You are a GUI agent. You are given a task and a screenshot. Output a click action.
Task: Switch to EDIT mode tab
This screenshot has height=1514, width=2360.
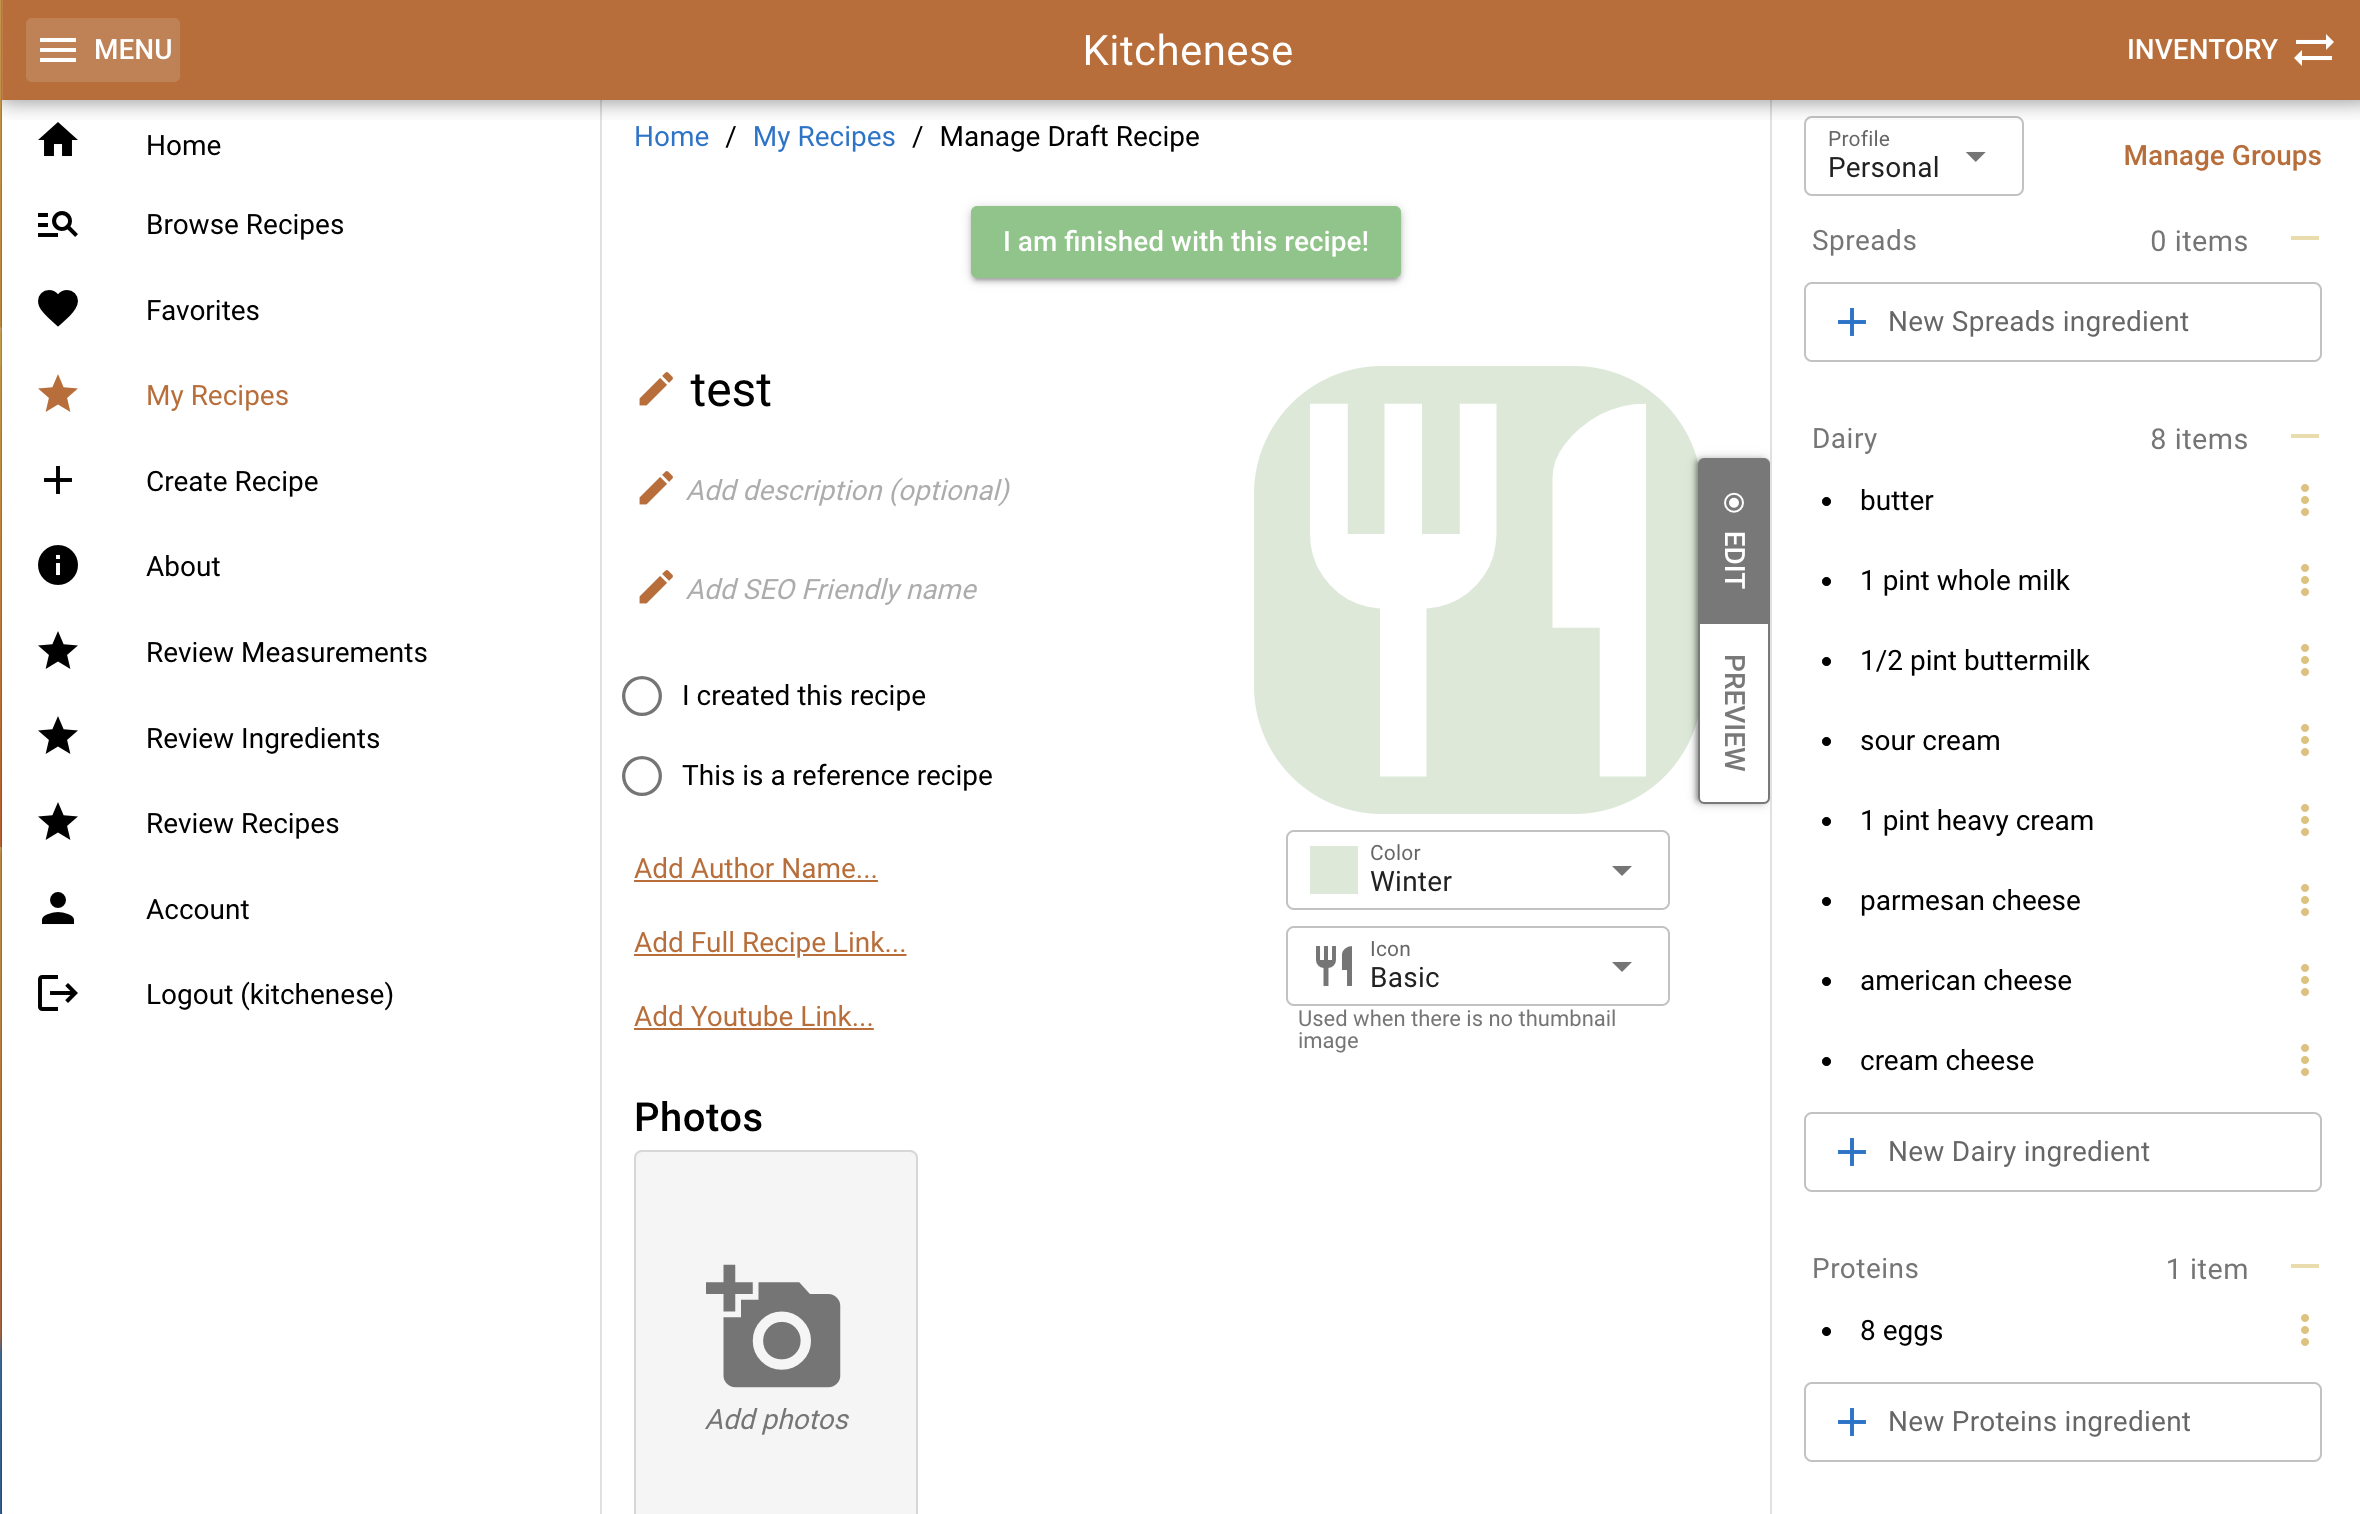pos(1734,541)
